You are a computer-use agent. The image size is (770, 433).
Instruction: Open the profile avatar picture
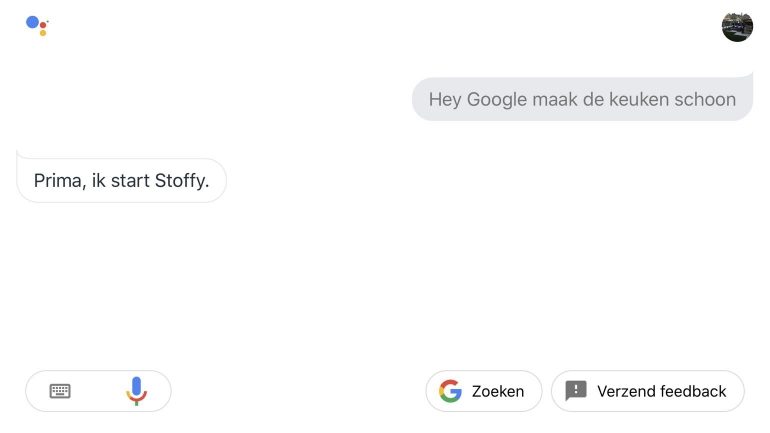736,27
